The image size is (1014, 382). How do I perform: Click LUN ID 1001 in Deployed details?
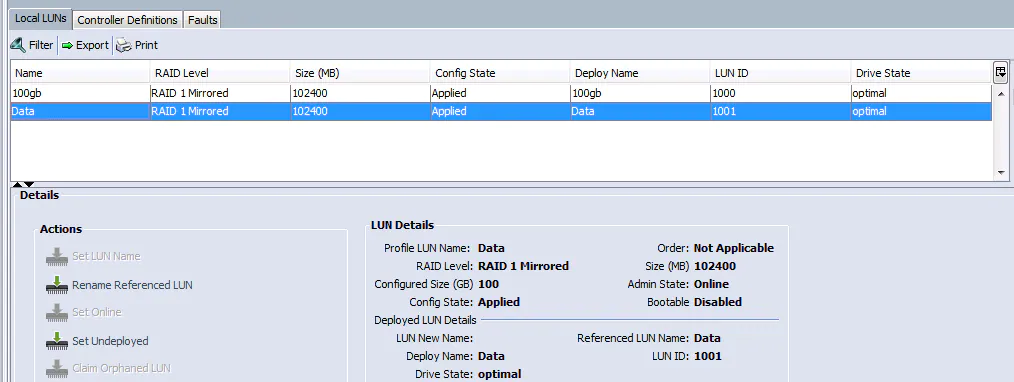point(707,356)
